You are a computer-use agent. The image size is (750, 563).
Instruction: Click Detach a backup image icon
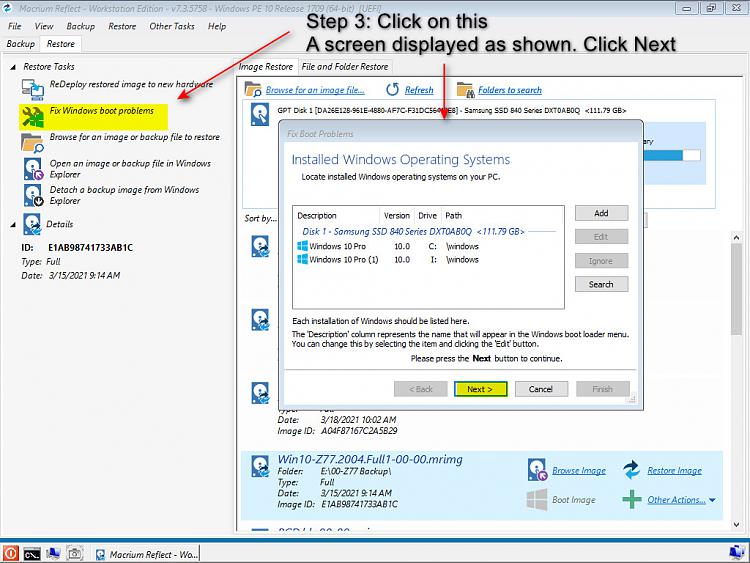[x=33, y=195]
